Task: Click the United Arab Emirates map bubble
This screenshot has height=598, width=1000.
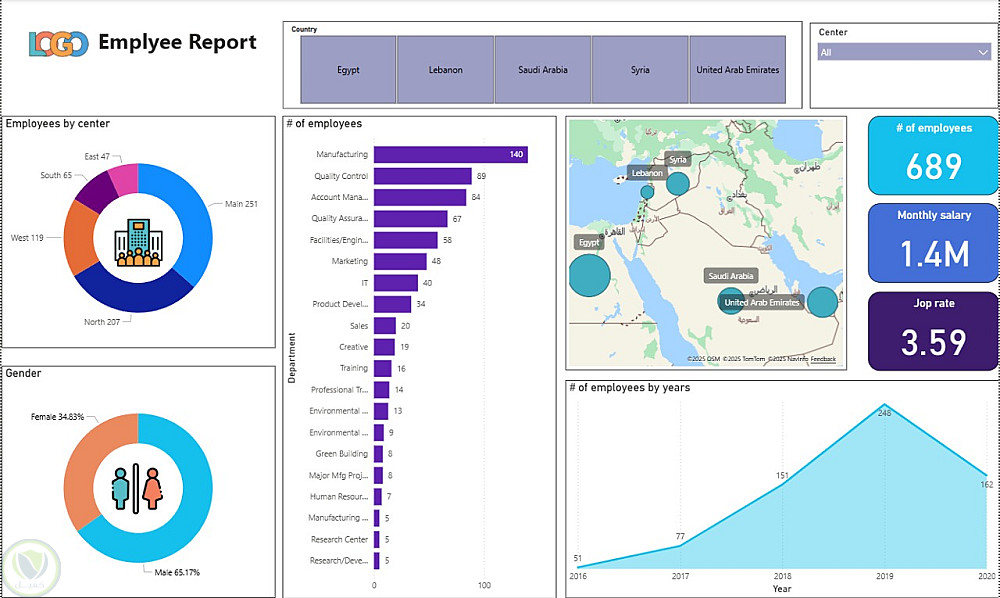Action: (822, 302)
